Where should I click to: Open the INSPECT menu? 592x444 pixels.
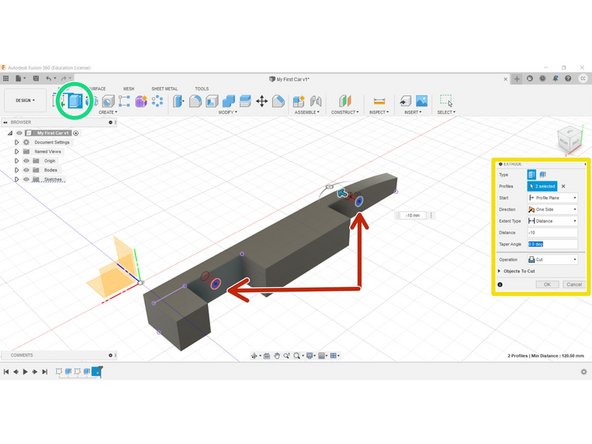pos(379,112)
